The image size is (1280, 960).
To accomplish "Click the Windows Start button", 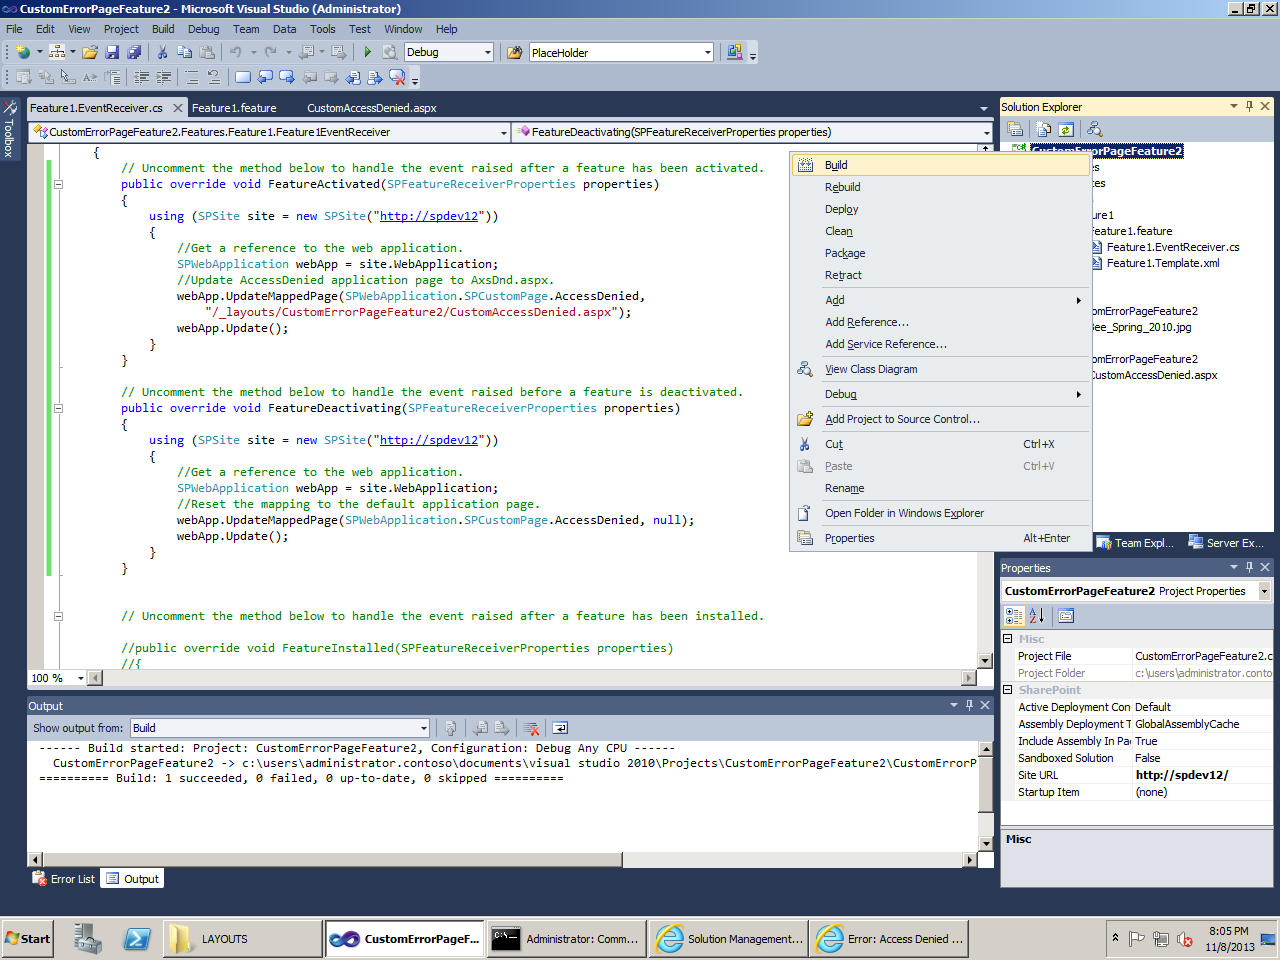I will click(28, 939).
